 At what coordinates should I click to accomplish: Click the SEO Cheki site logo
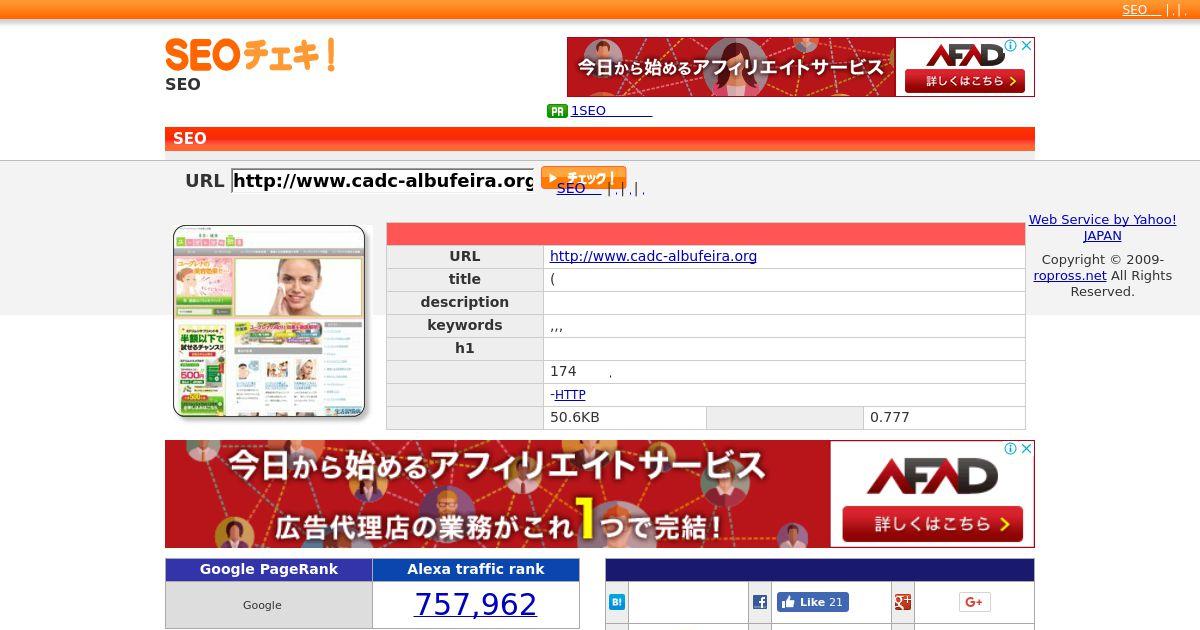point(250,55)
